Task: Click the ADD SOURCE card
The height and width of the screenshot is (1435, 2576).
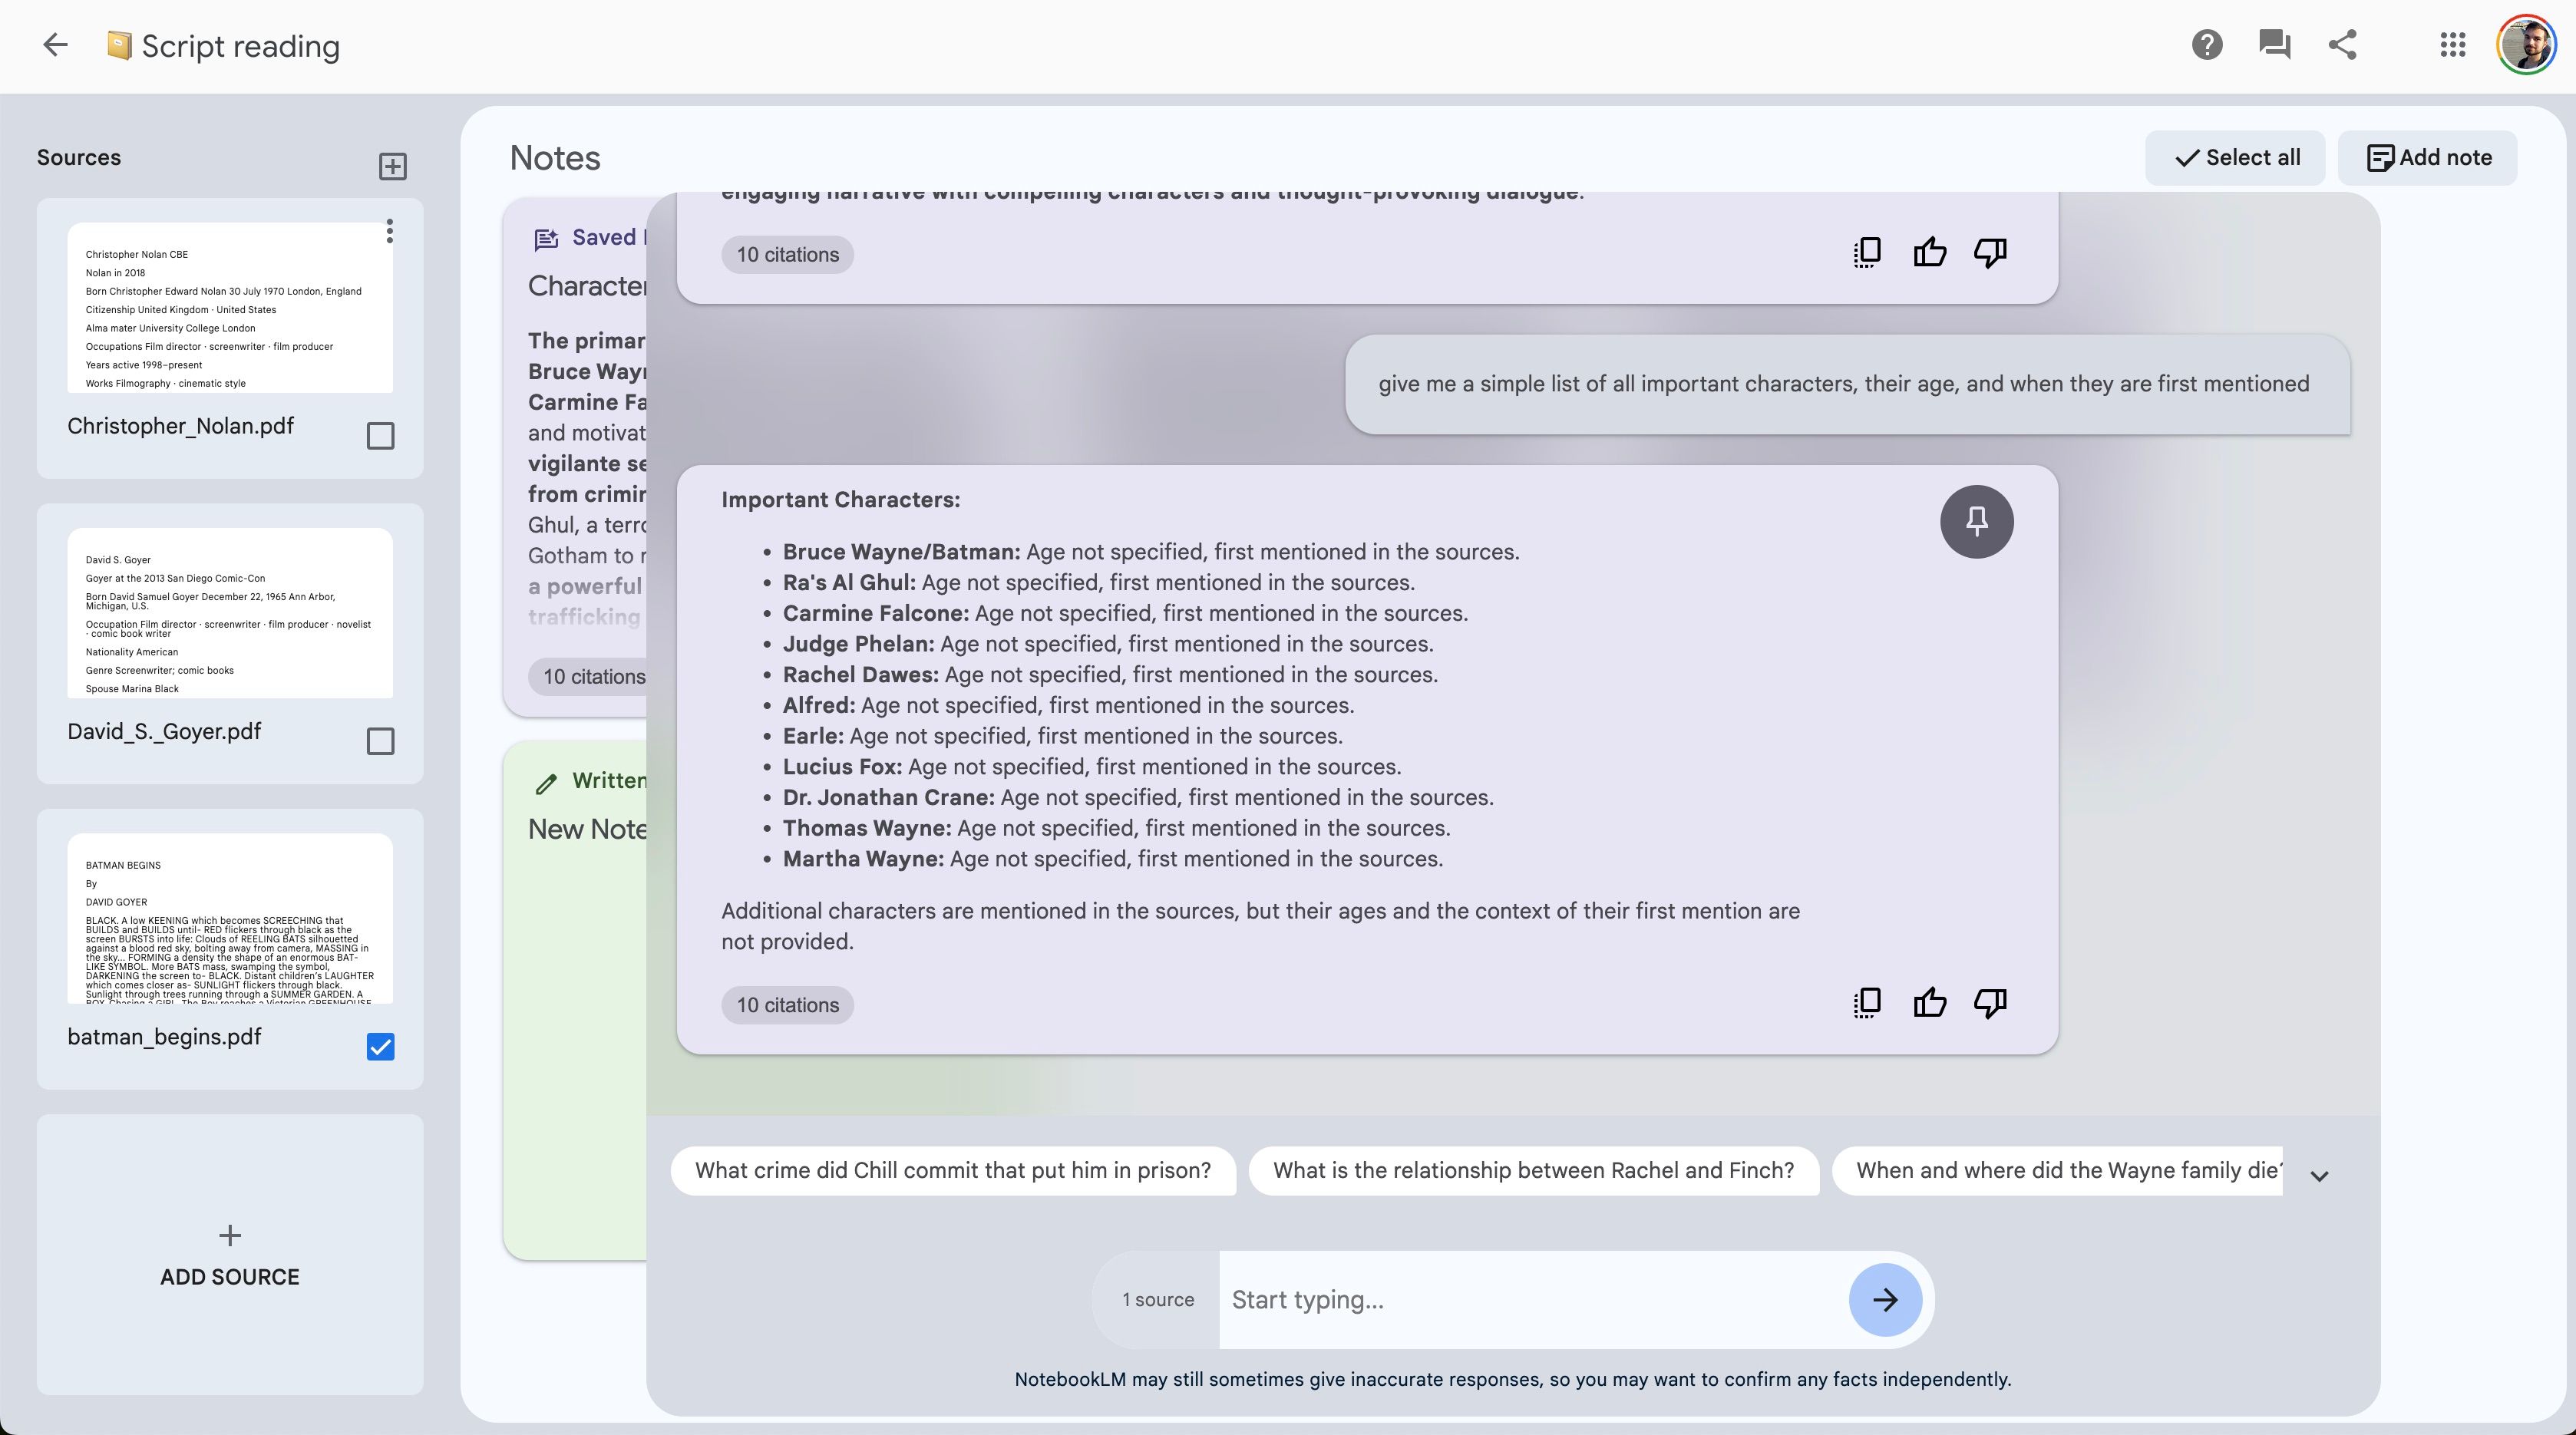Action: pyautogui.click(x=230, y=1255)
